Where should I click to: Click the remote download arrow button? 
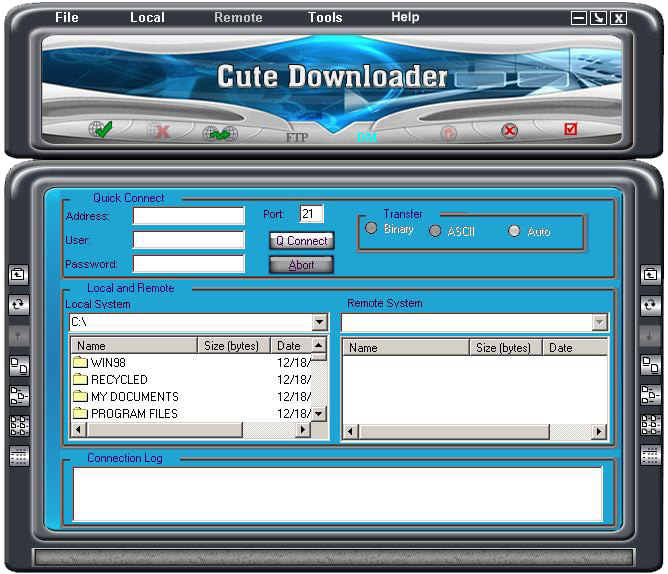pyautogui.click(x=651, y=336)
